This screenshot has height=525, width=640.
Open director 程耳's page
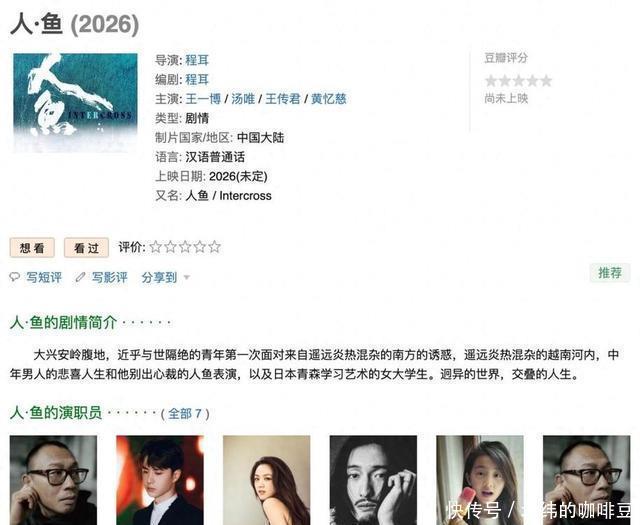pos(197,60)
